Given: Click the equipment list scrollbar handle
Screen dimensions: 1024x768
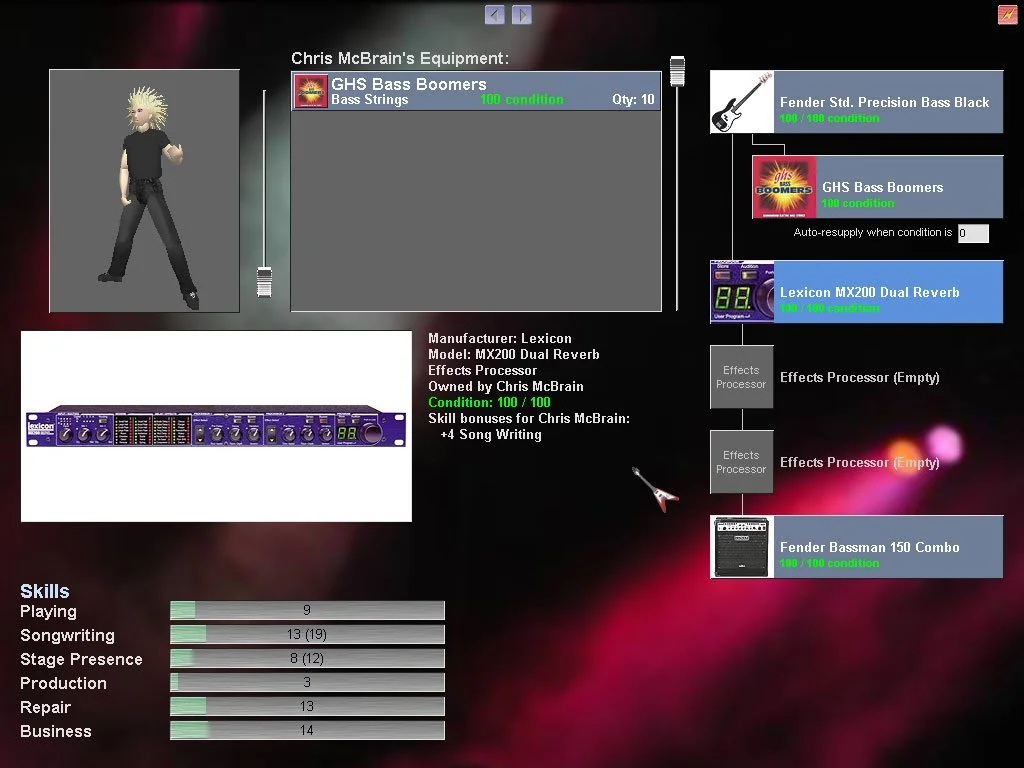Looking at the screenshot, I should tap(677, 70).
